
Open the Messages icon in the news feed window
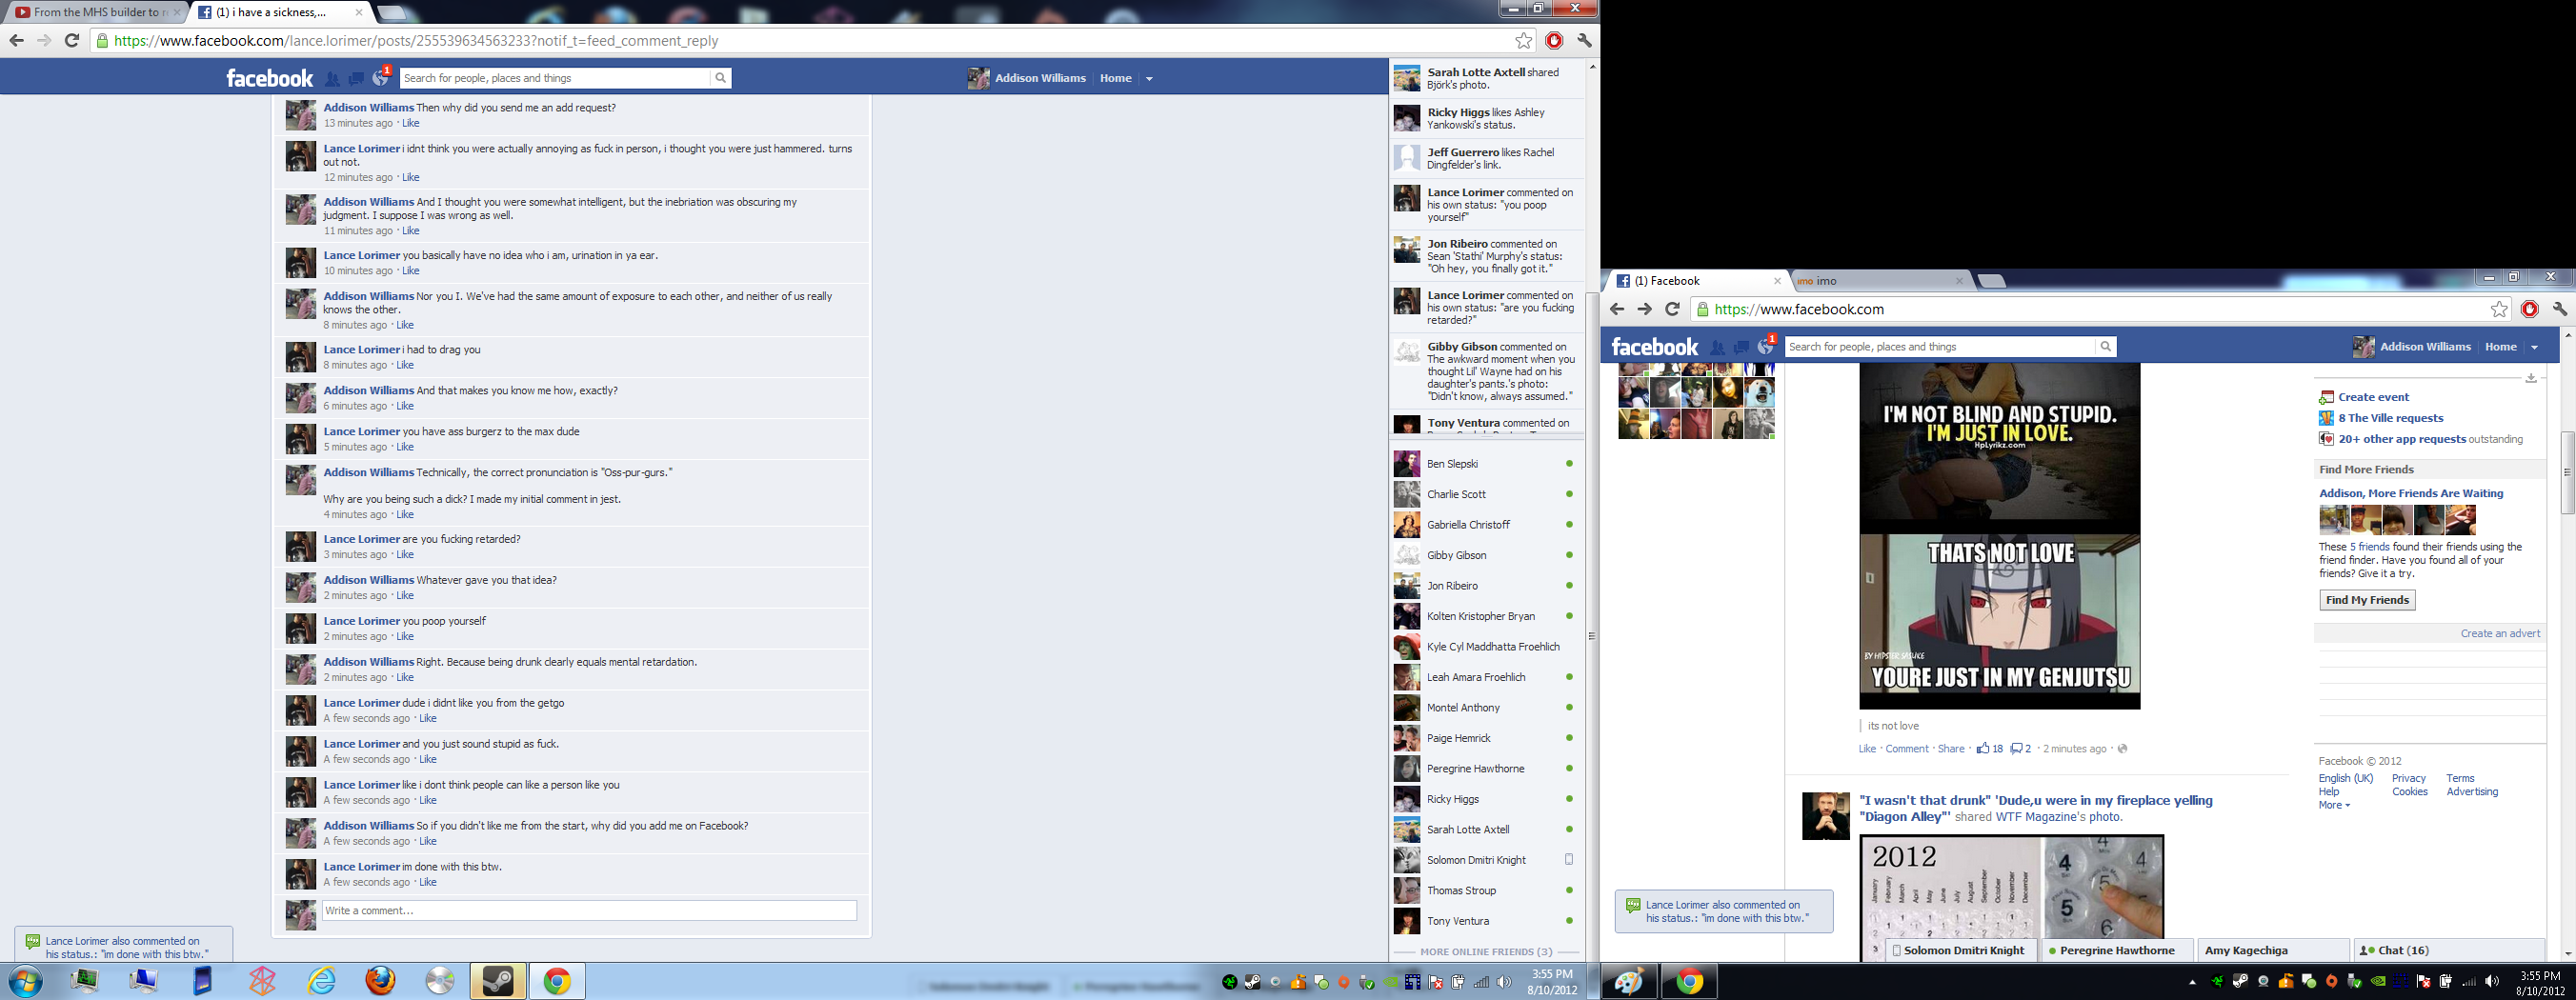pos(1741,347)
